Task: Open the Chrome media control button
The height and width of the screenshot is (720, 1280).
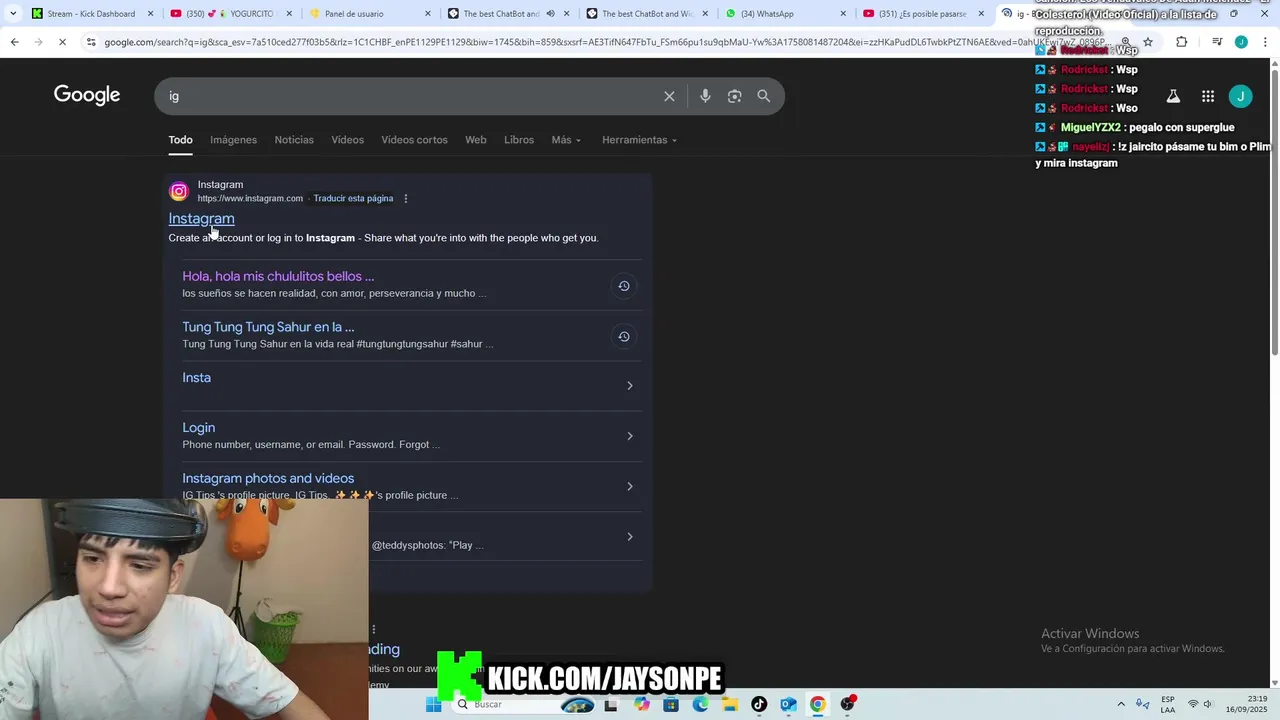Action: click(x=1217, y=42)
